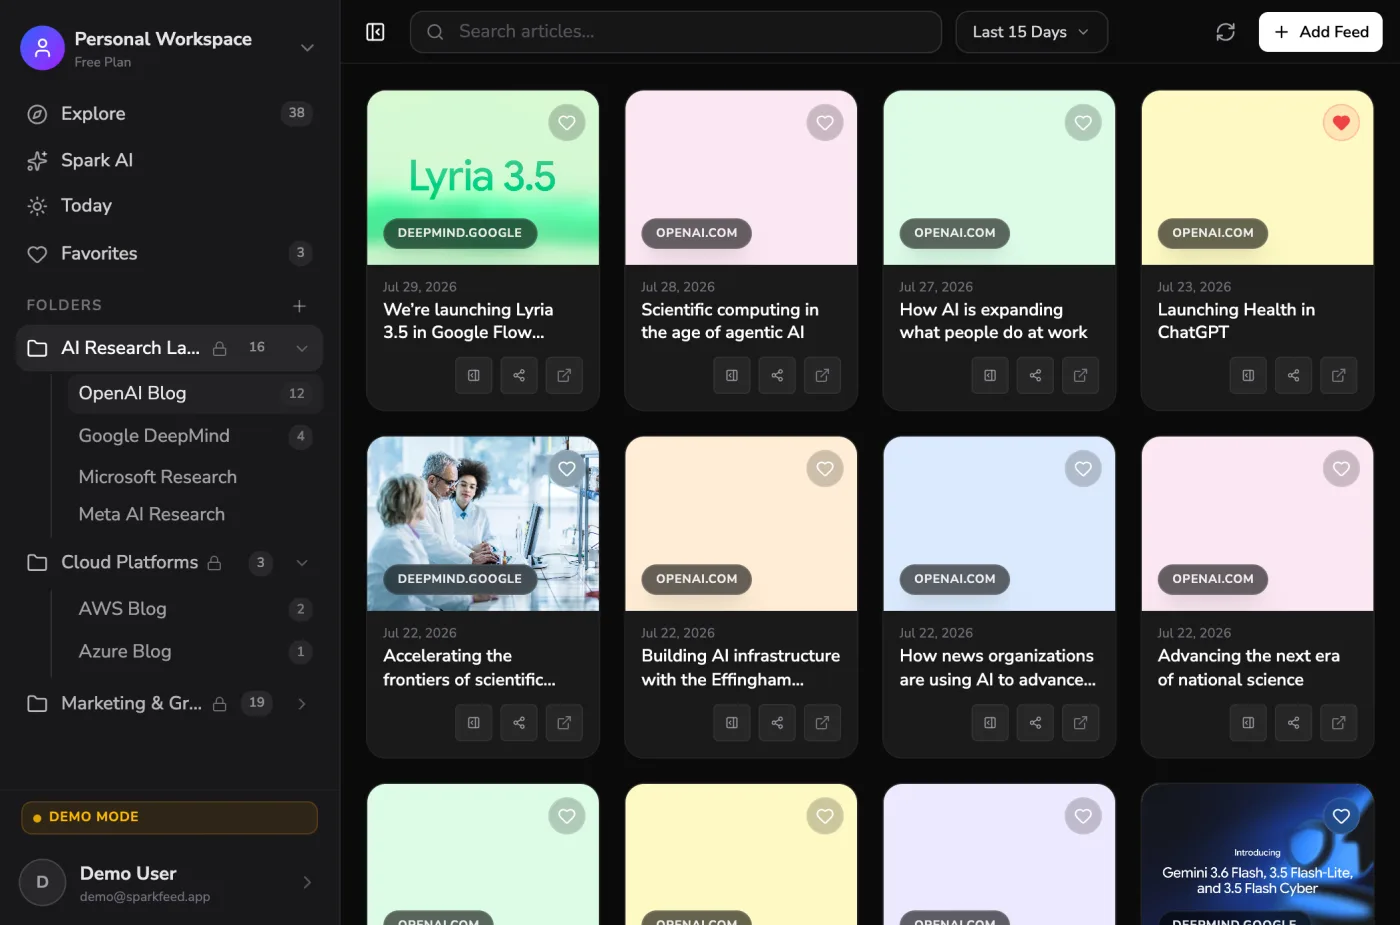Screen dimensions: 1400x925
Task: Favorite Building AI infrastructure article
Action: [x=825, y=469]
